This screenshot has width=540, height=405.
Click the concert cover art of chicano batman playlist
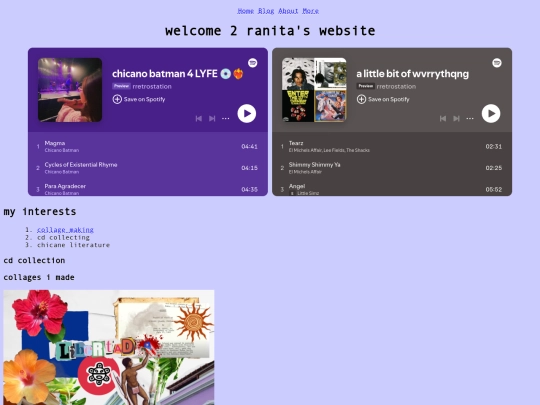point(70,90)
